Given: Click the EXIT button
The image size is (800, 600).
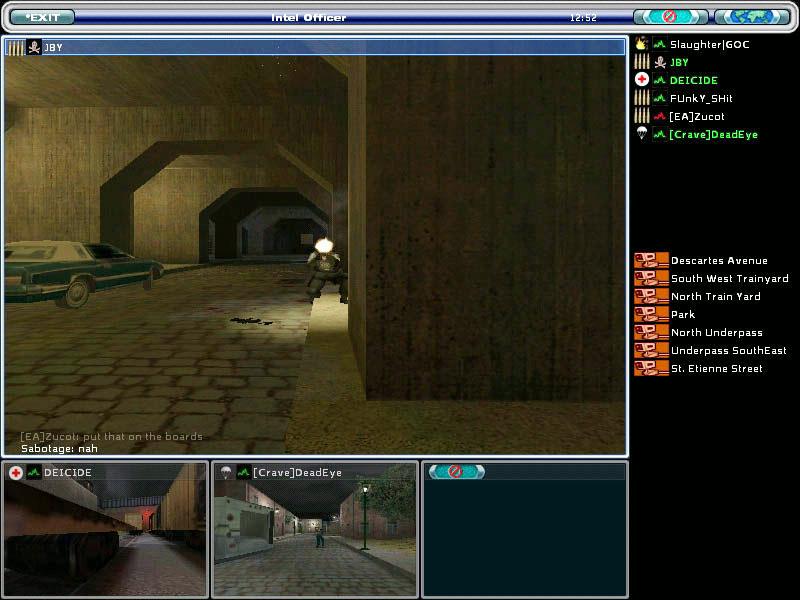Looking at the screenshot, I should click(42, 17).
